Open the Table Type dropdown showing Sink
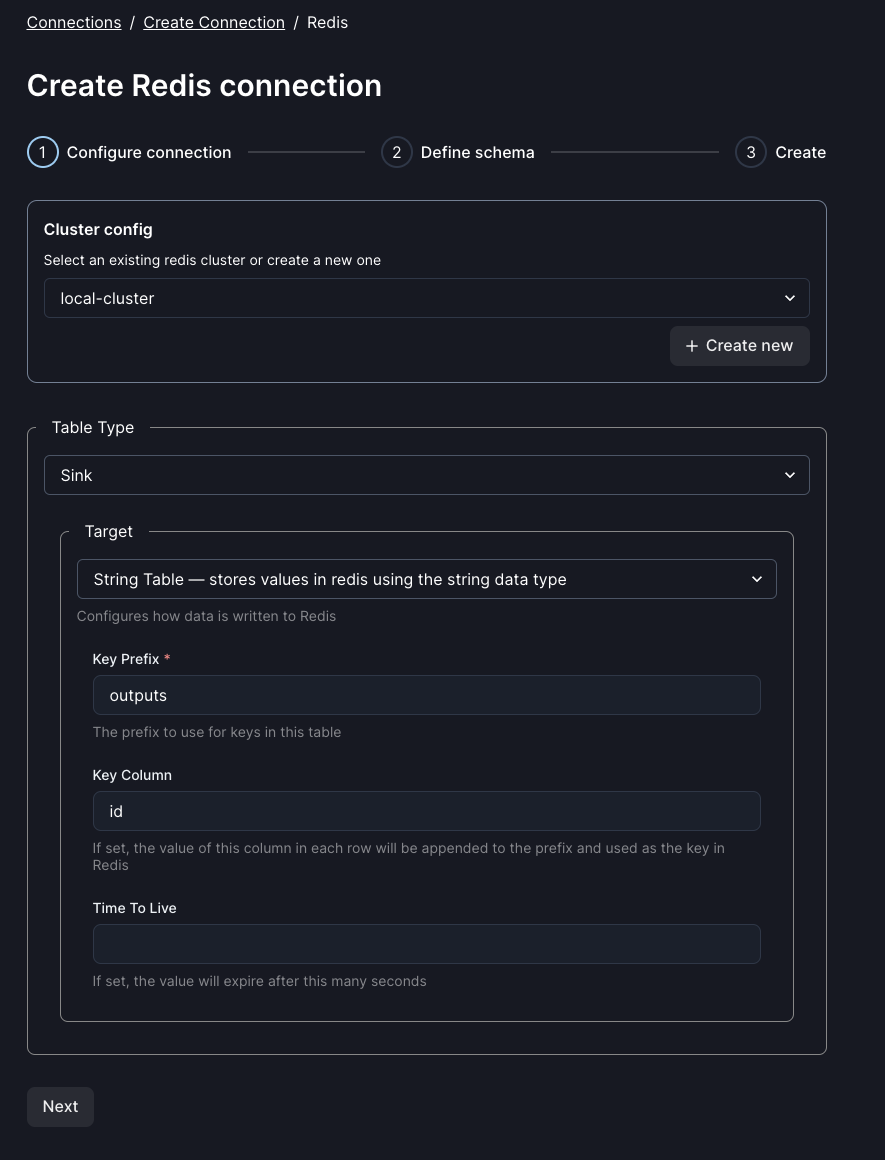This screenshot has width=885, height=1160. 427,475
